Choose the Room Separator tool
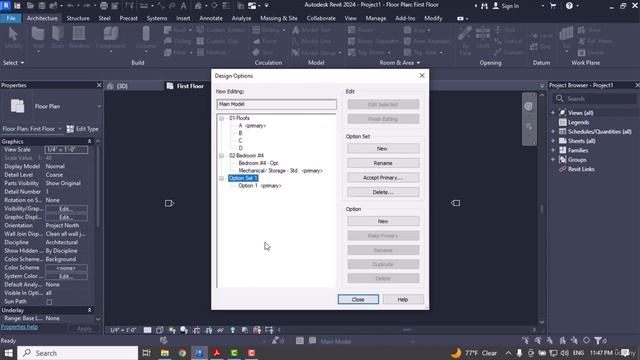 (373, 41)
